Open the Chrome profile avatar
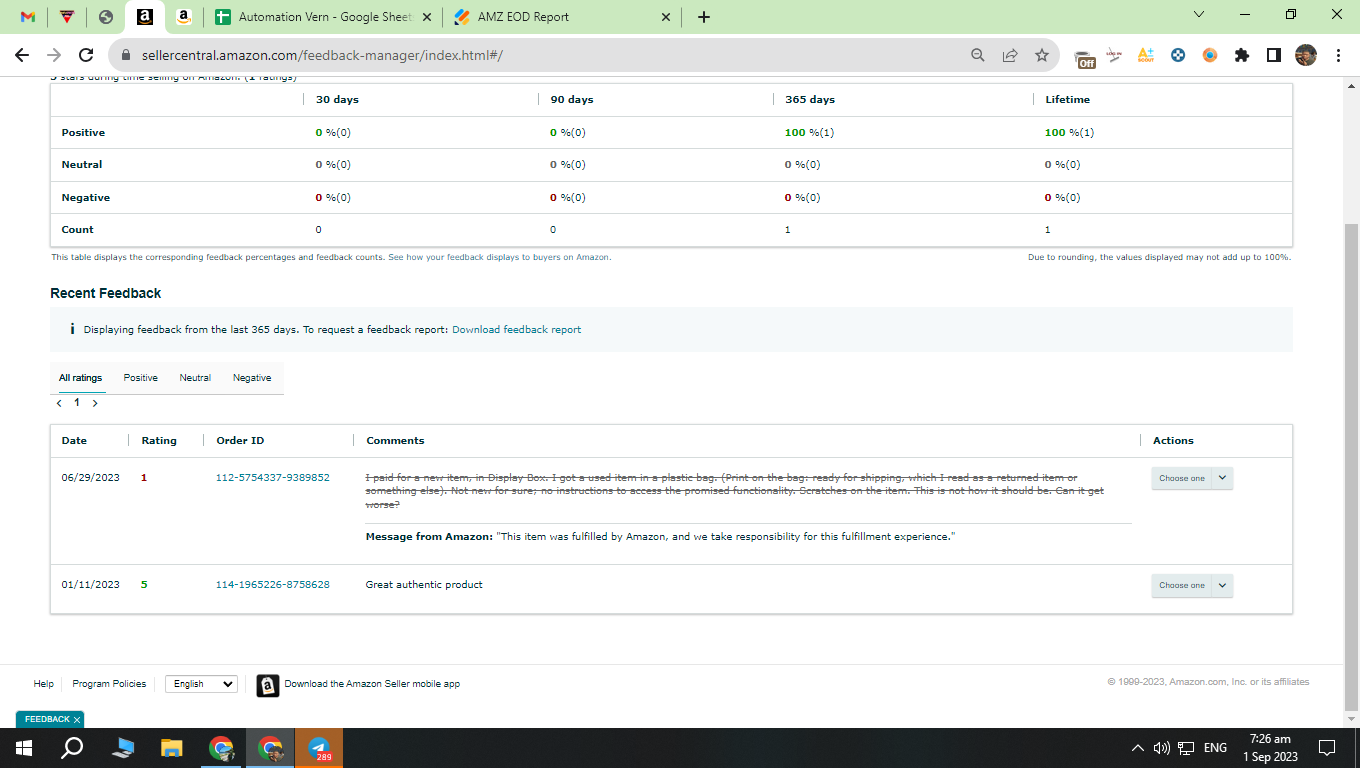The width and height of the screenshot is (1360, 768). point(1305,56)
